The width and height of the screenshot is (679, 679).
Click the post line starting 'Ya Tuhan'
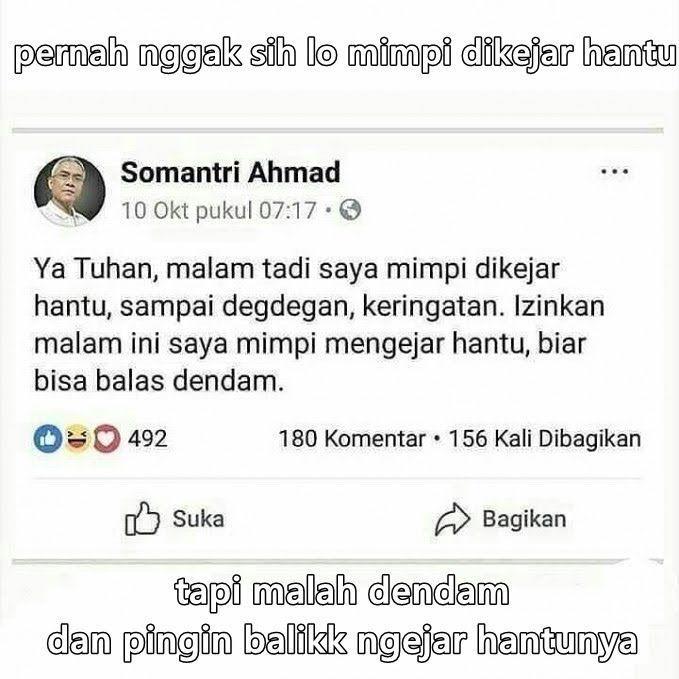[297, 269]
